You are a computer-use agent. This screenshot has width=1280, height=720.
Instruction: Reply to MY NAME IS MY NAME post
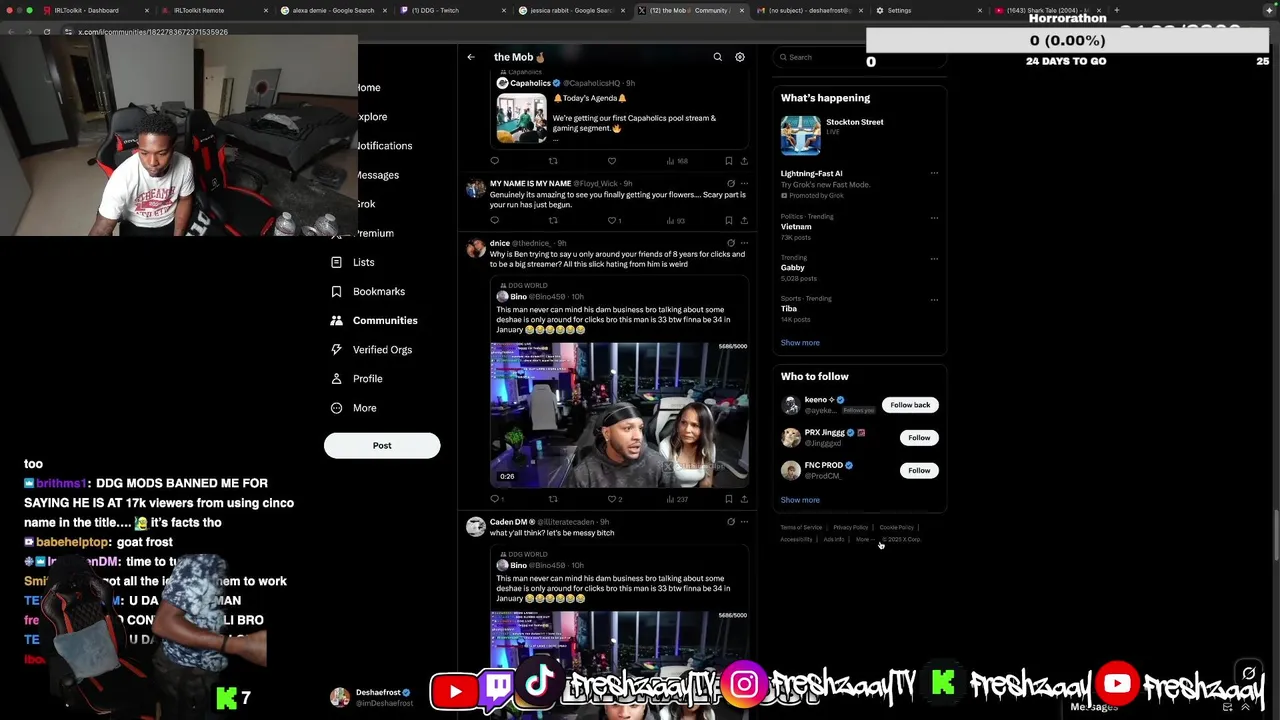click(x=494, y=220)
